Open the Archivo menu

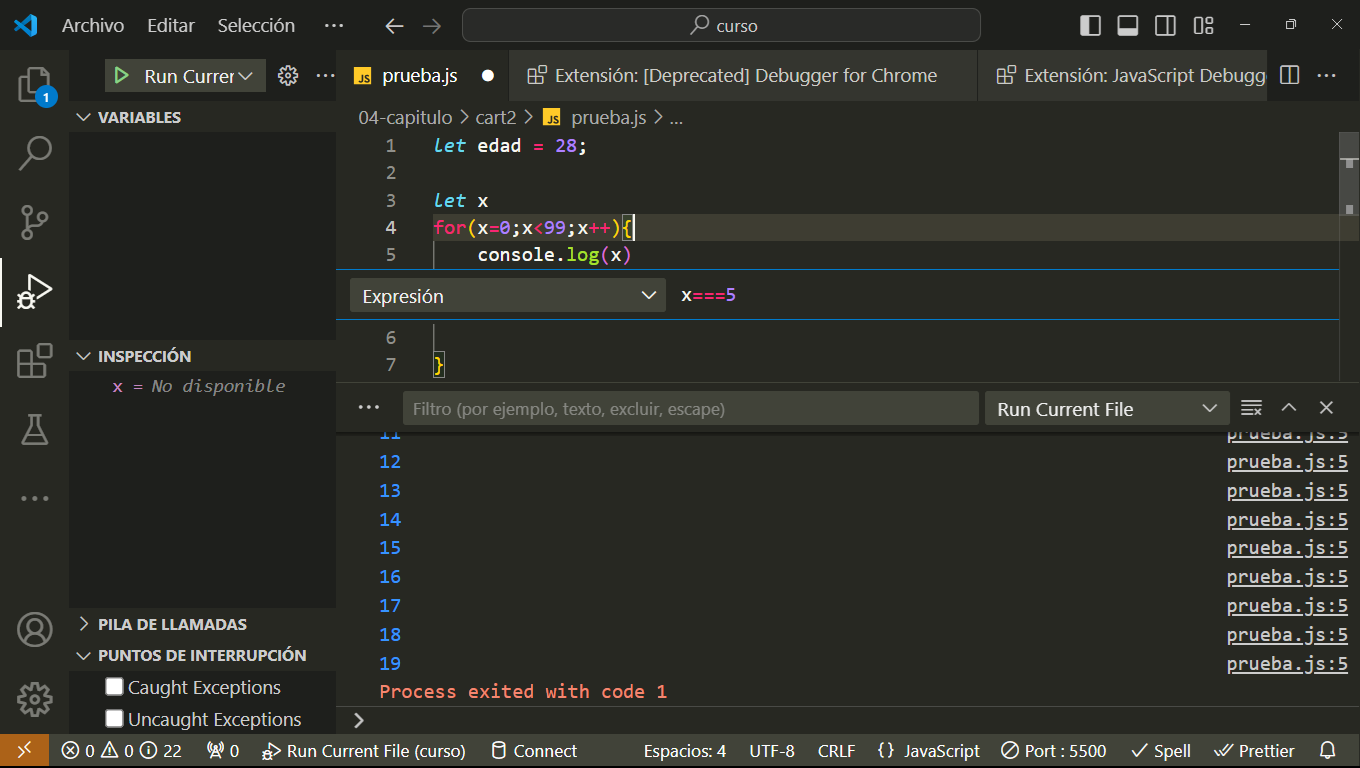tap(93, 26)
